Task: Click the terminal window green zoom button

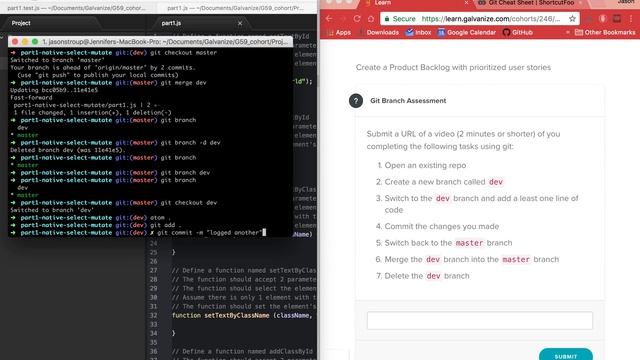Action: [35, 42]
